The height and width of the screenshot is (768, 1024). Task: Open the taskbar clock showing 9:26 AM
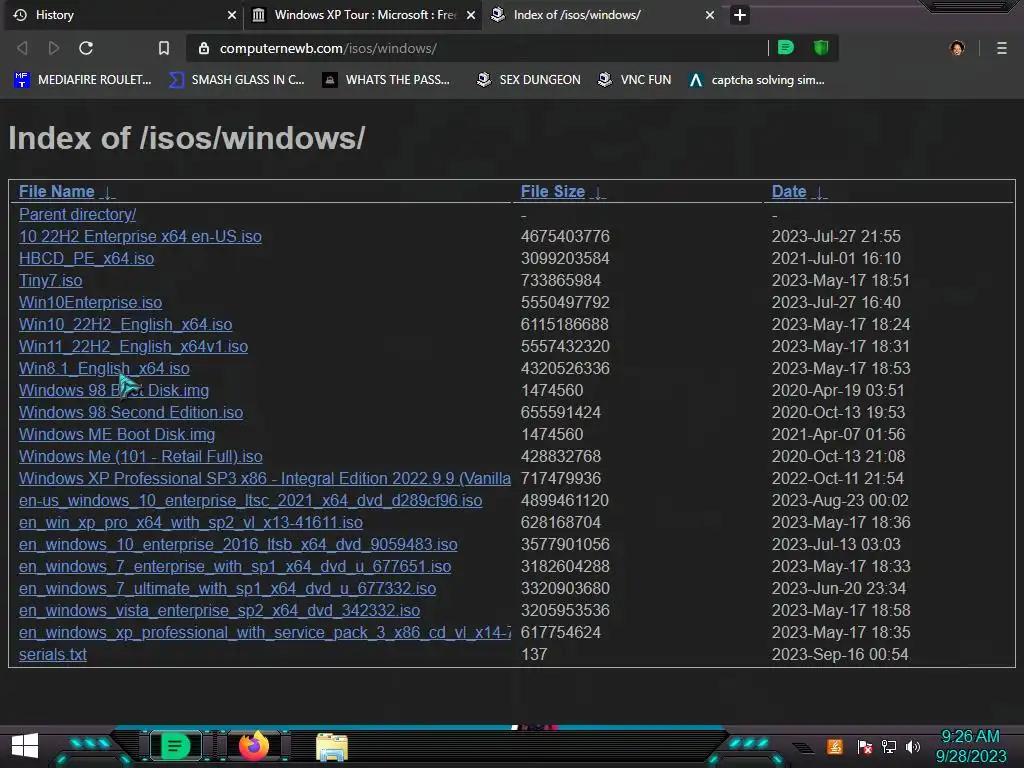[x=970, y=746]
